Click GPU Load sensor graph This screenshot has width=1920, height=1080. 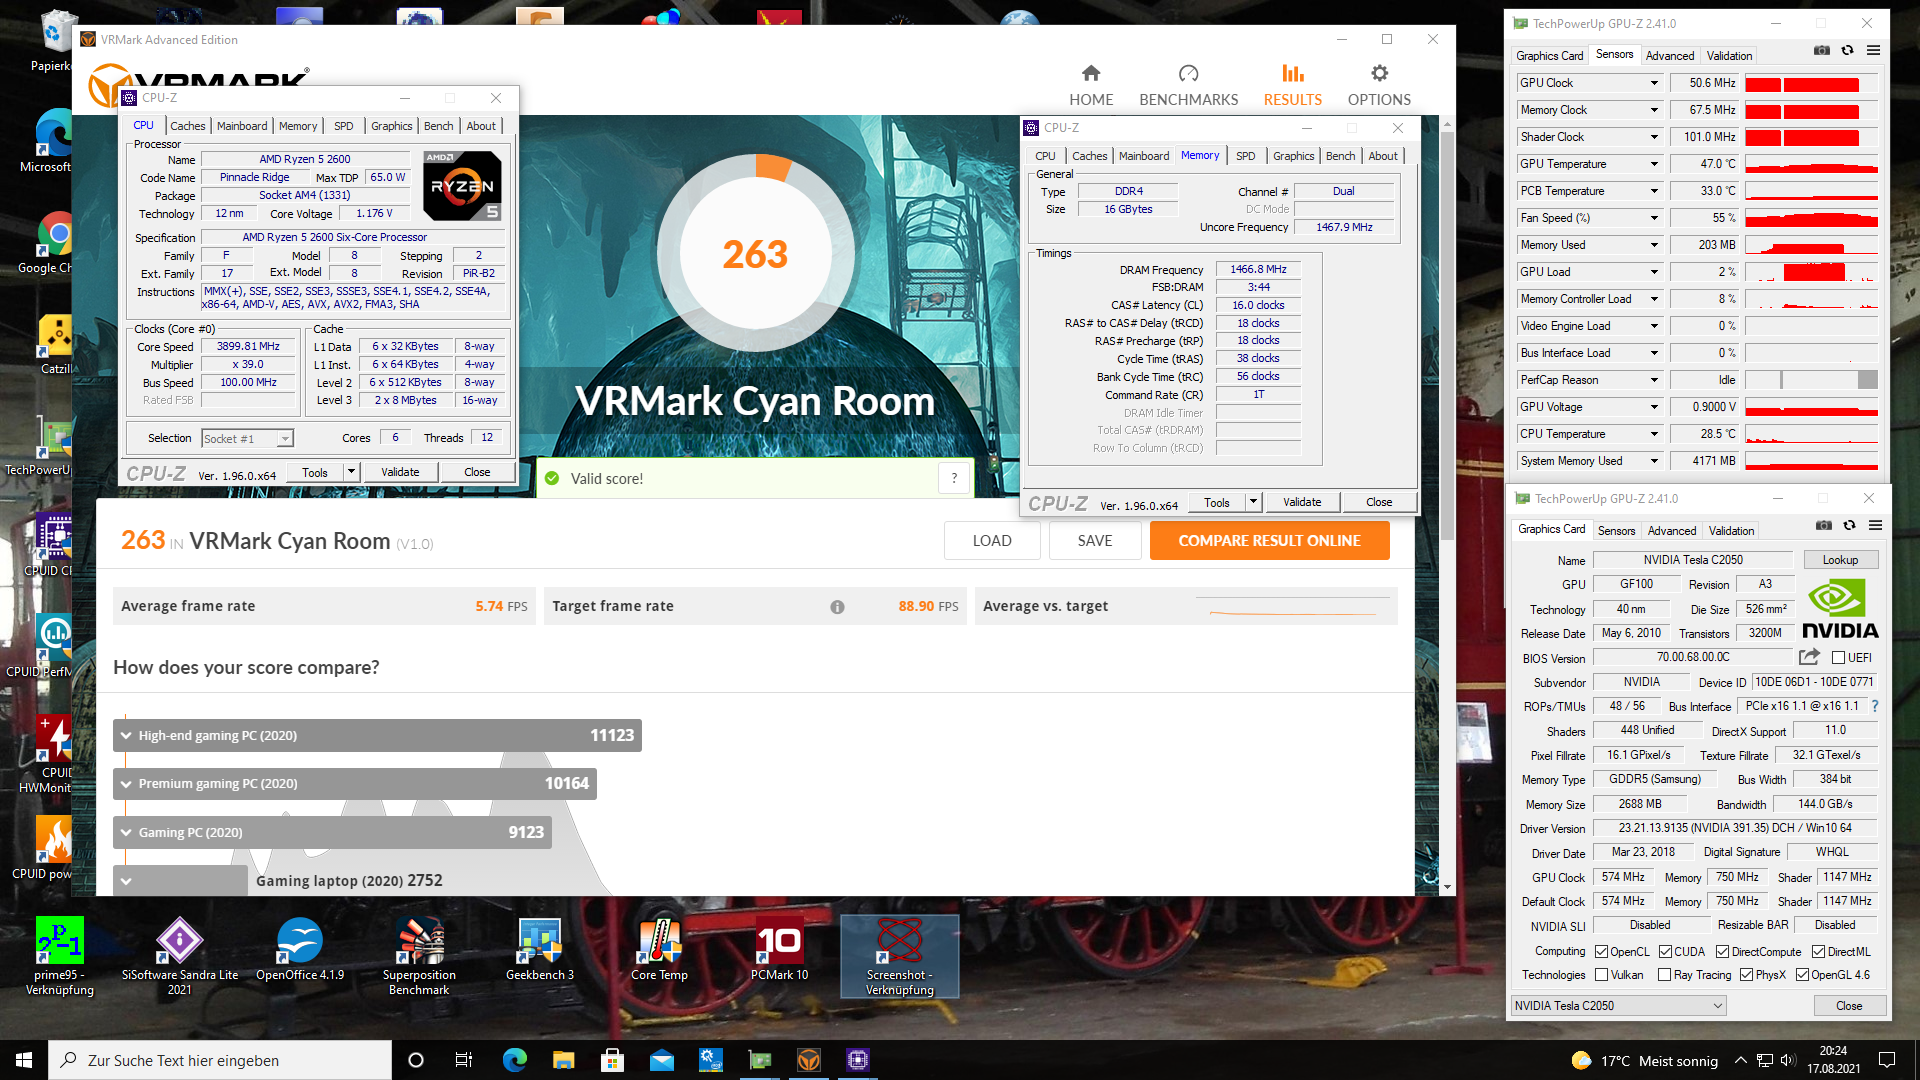1811,272
